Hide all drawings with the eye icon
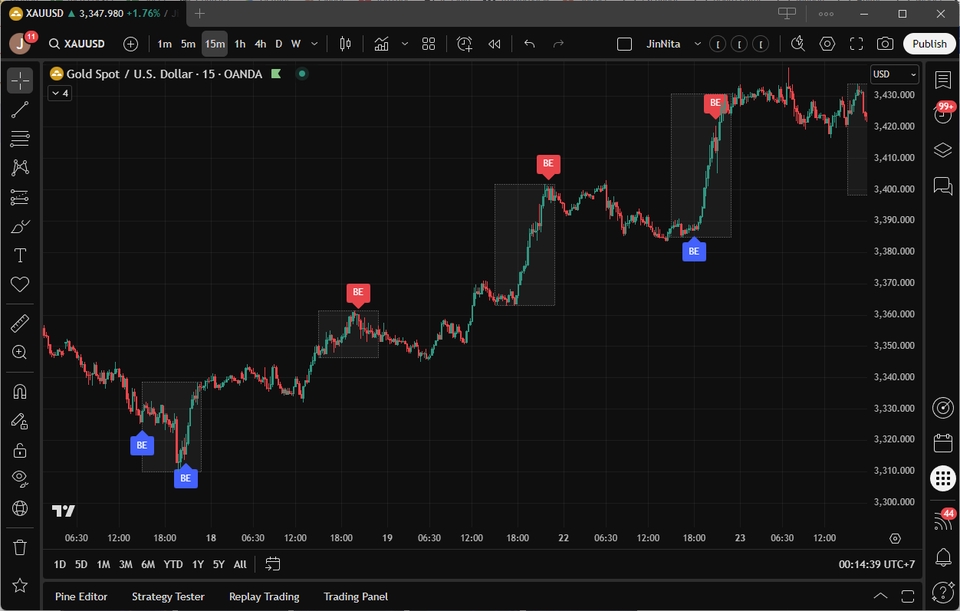This screenshot has height=611, width=960. point(20,478)
